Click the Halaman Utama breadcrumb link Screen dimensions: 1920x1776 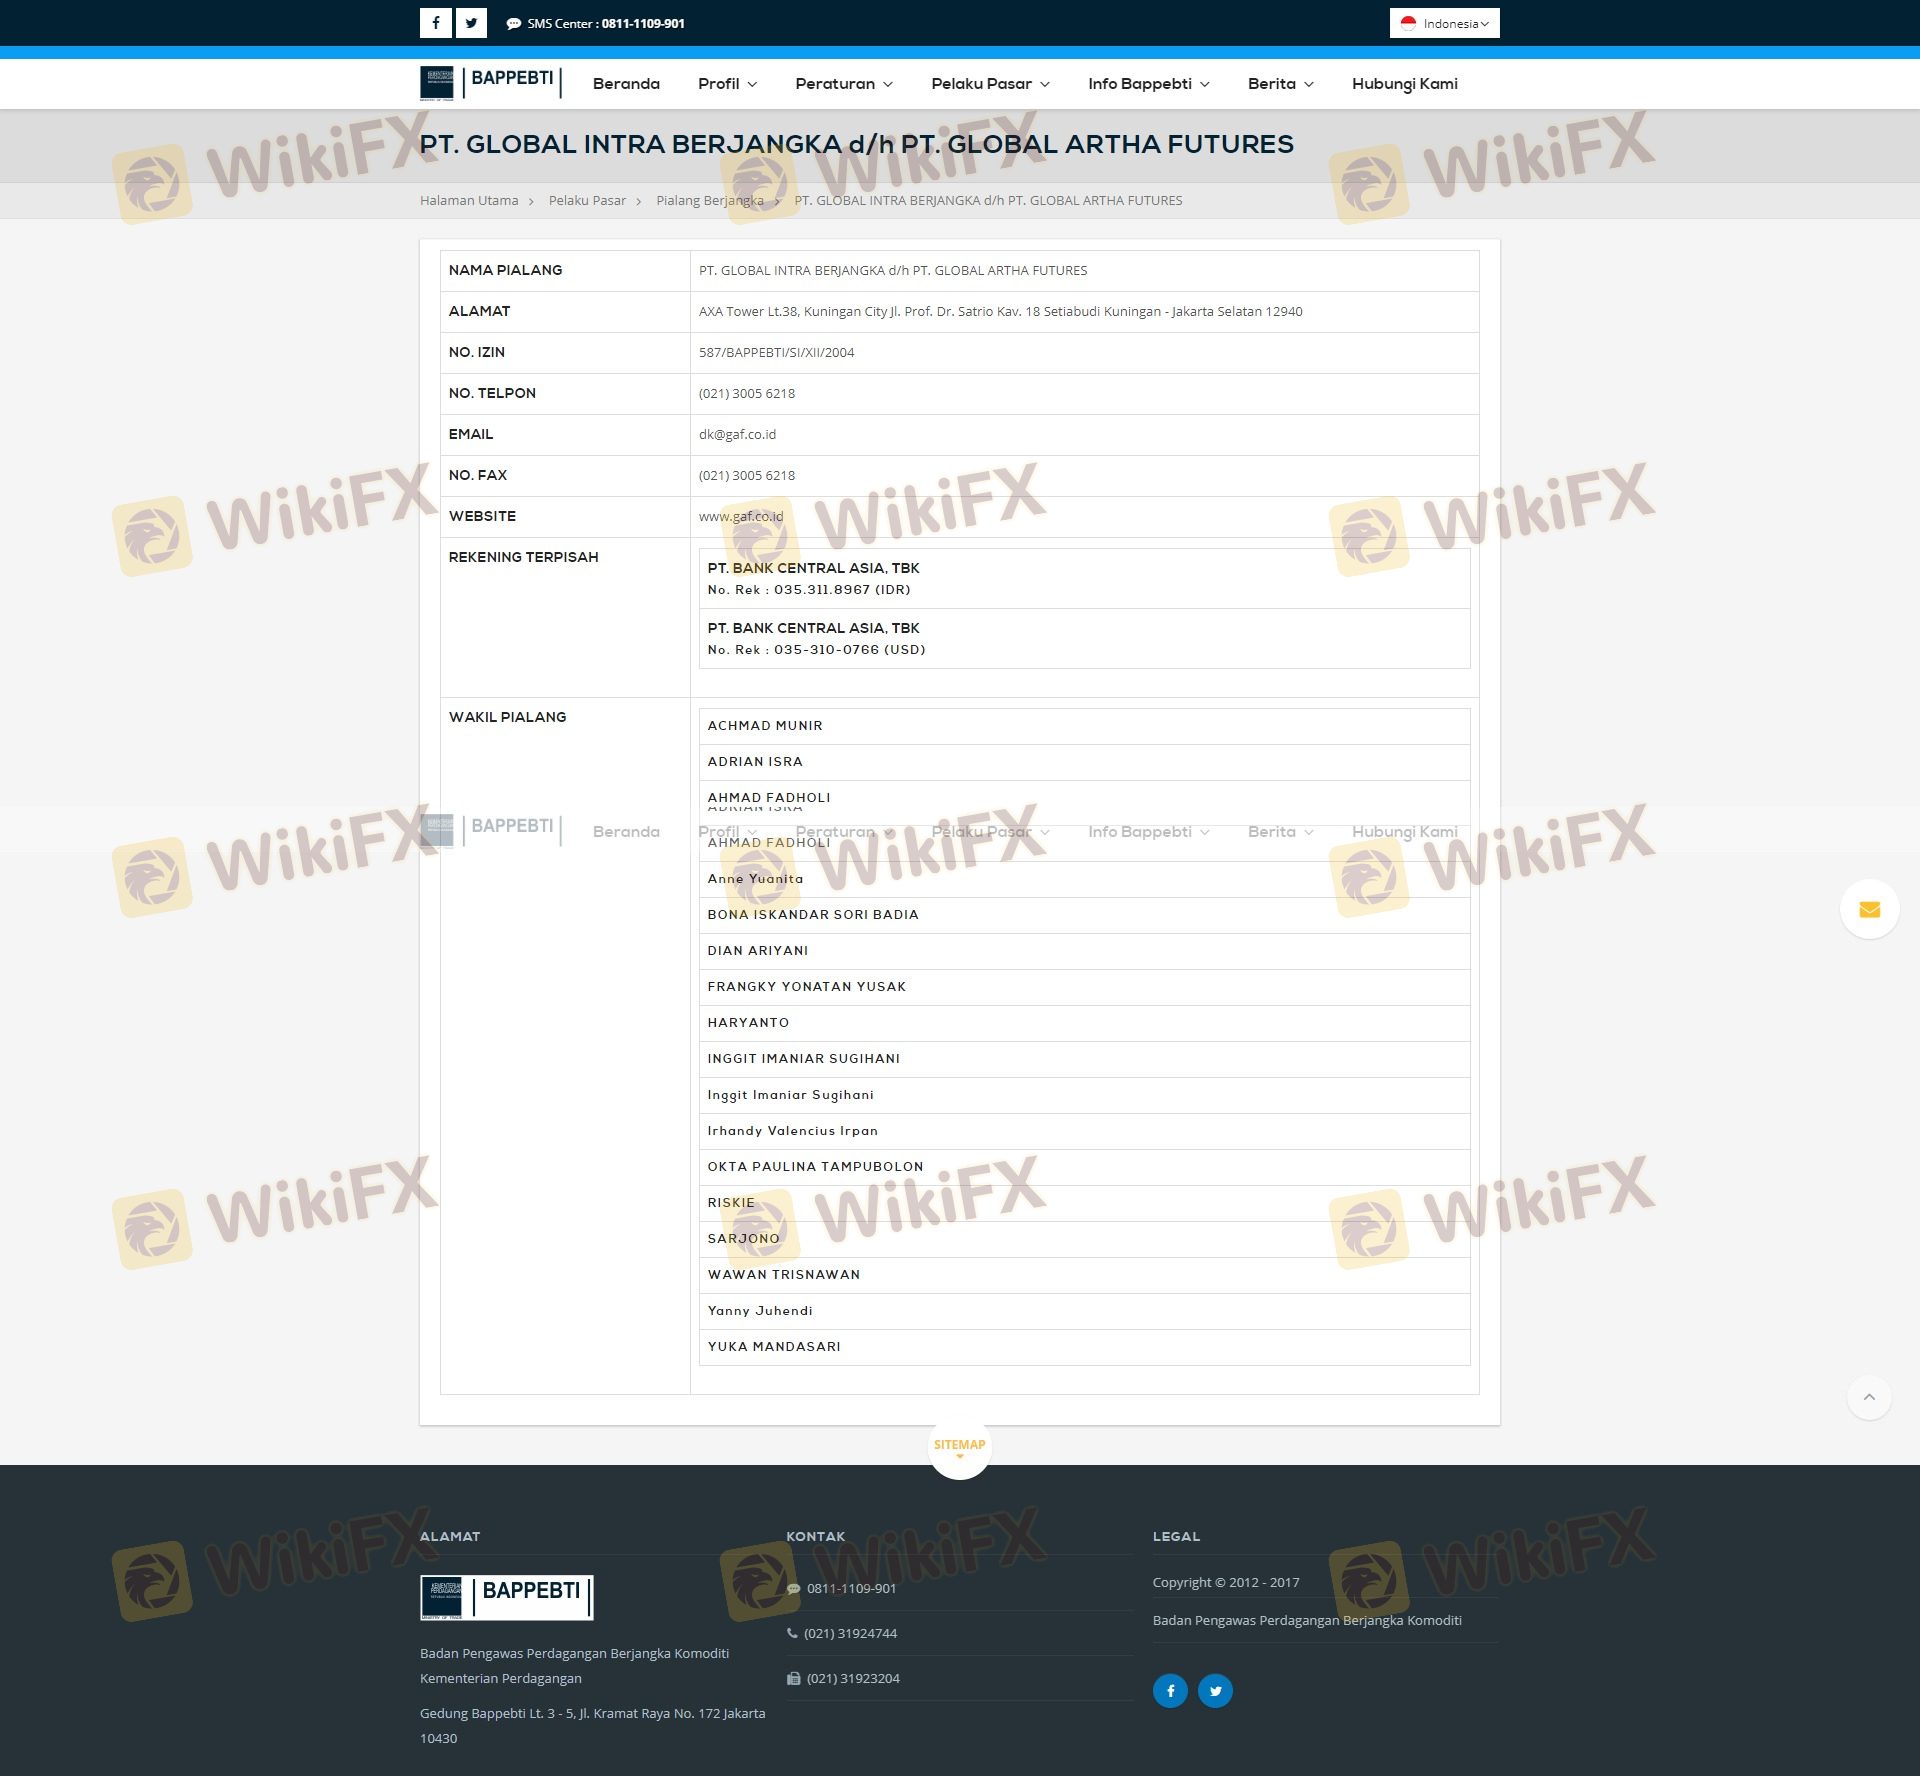(x=469, y=201)
